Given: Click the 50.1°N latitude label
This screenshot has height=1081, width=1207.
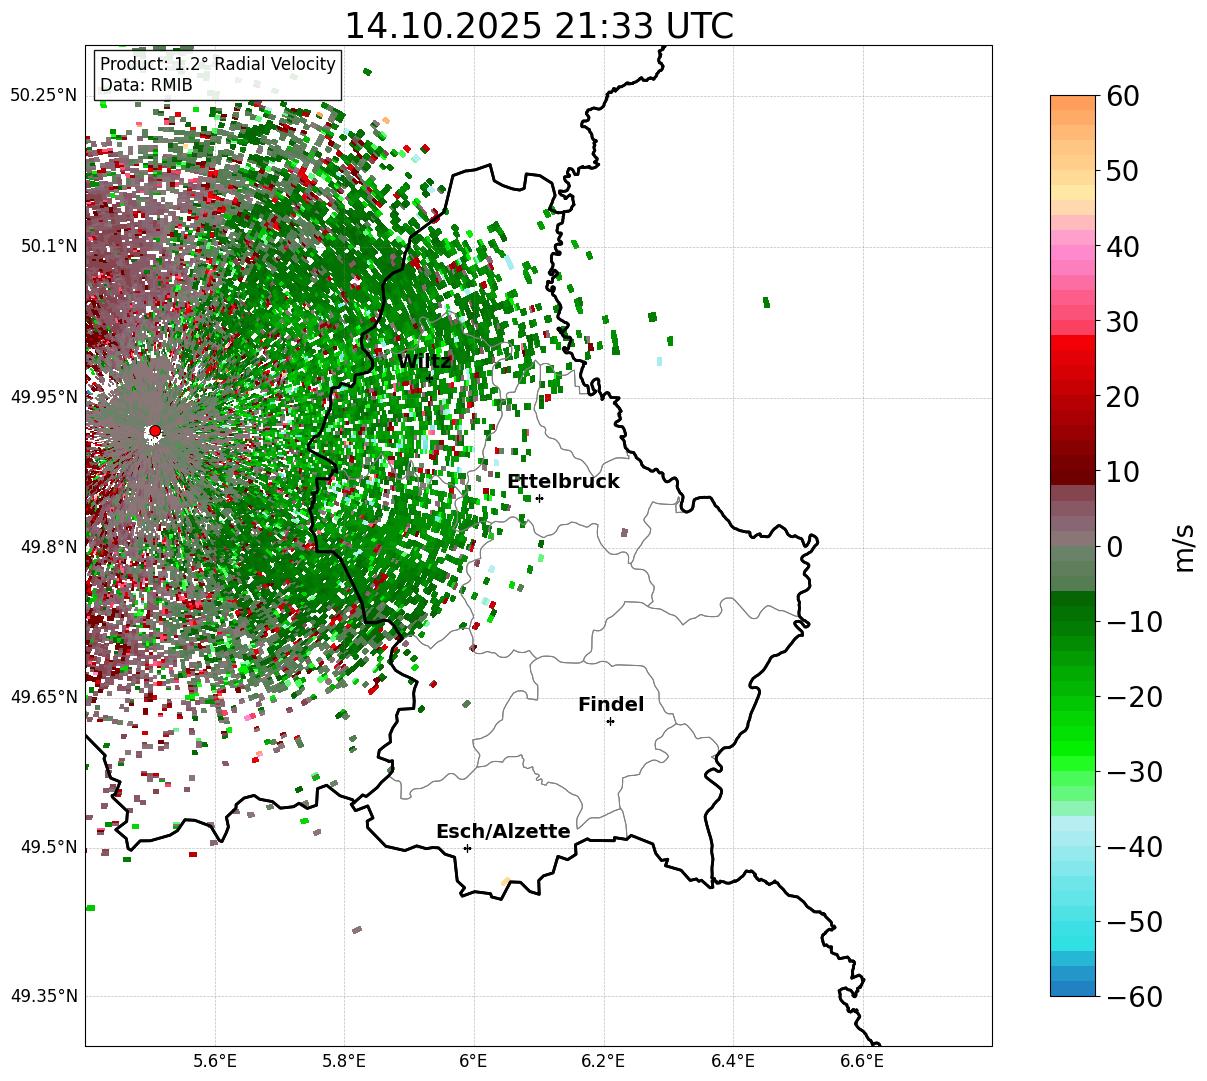Looking at the screenshot, I should [x=49, y=247].
